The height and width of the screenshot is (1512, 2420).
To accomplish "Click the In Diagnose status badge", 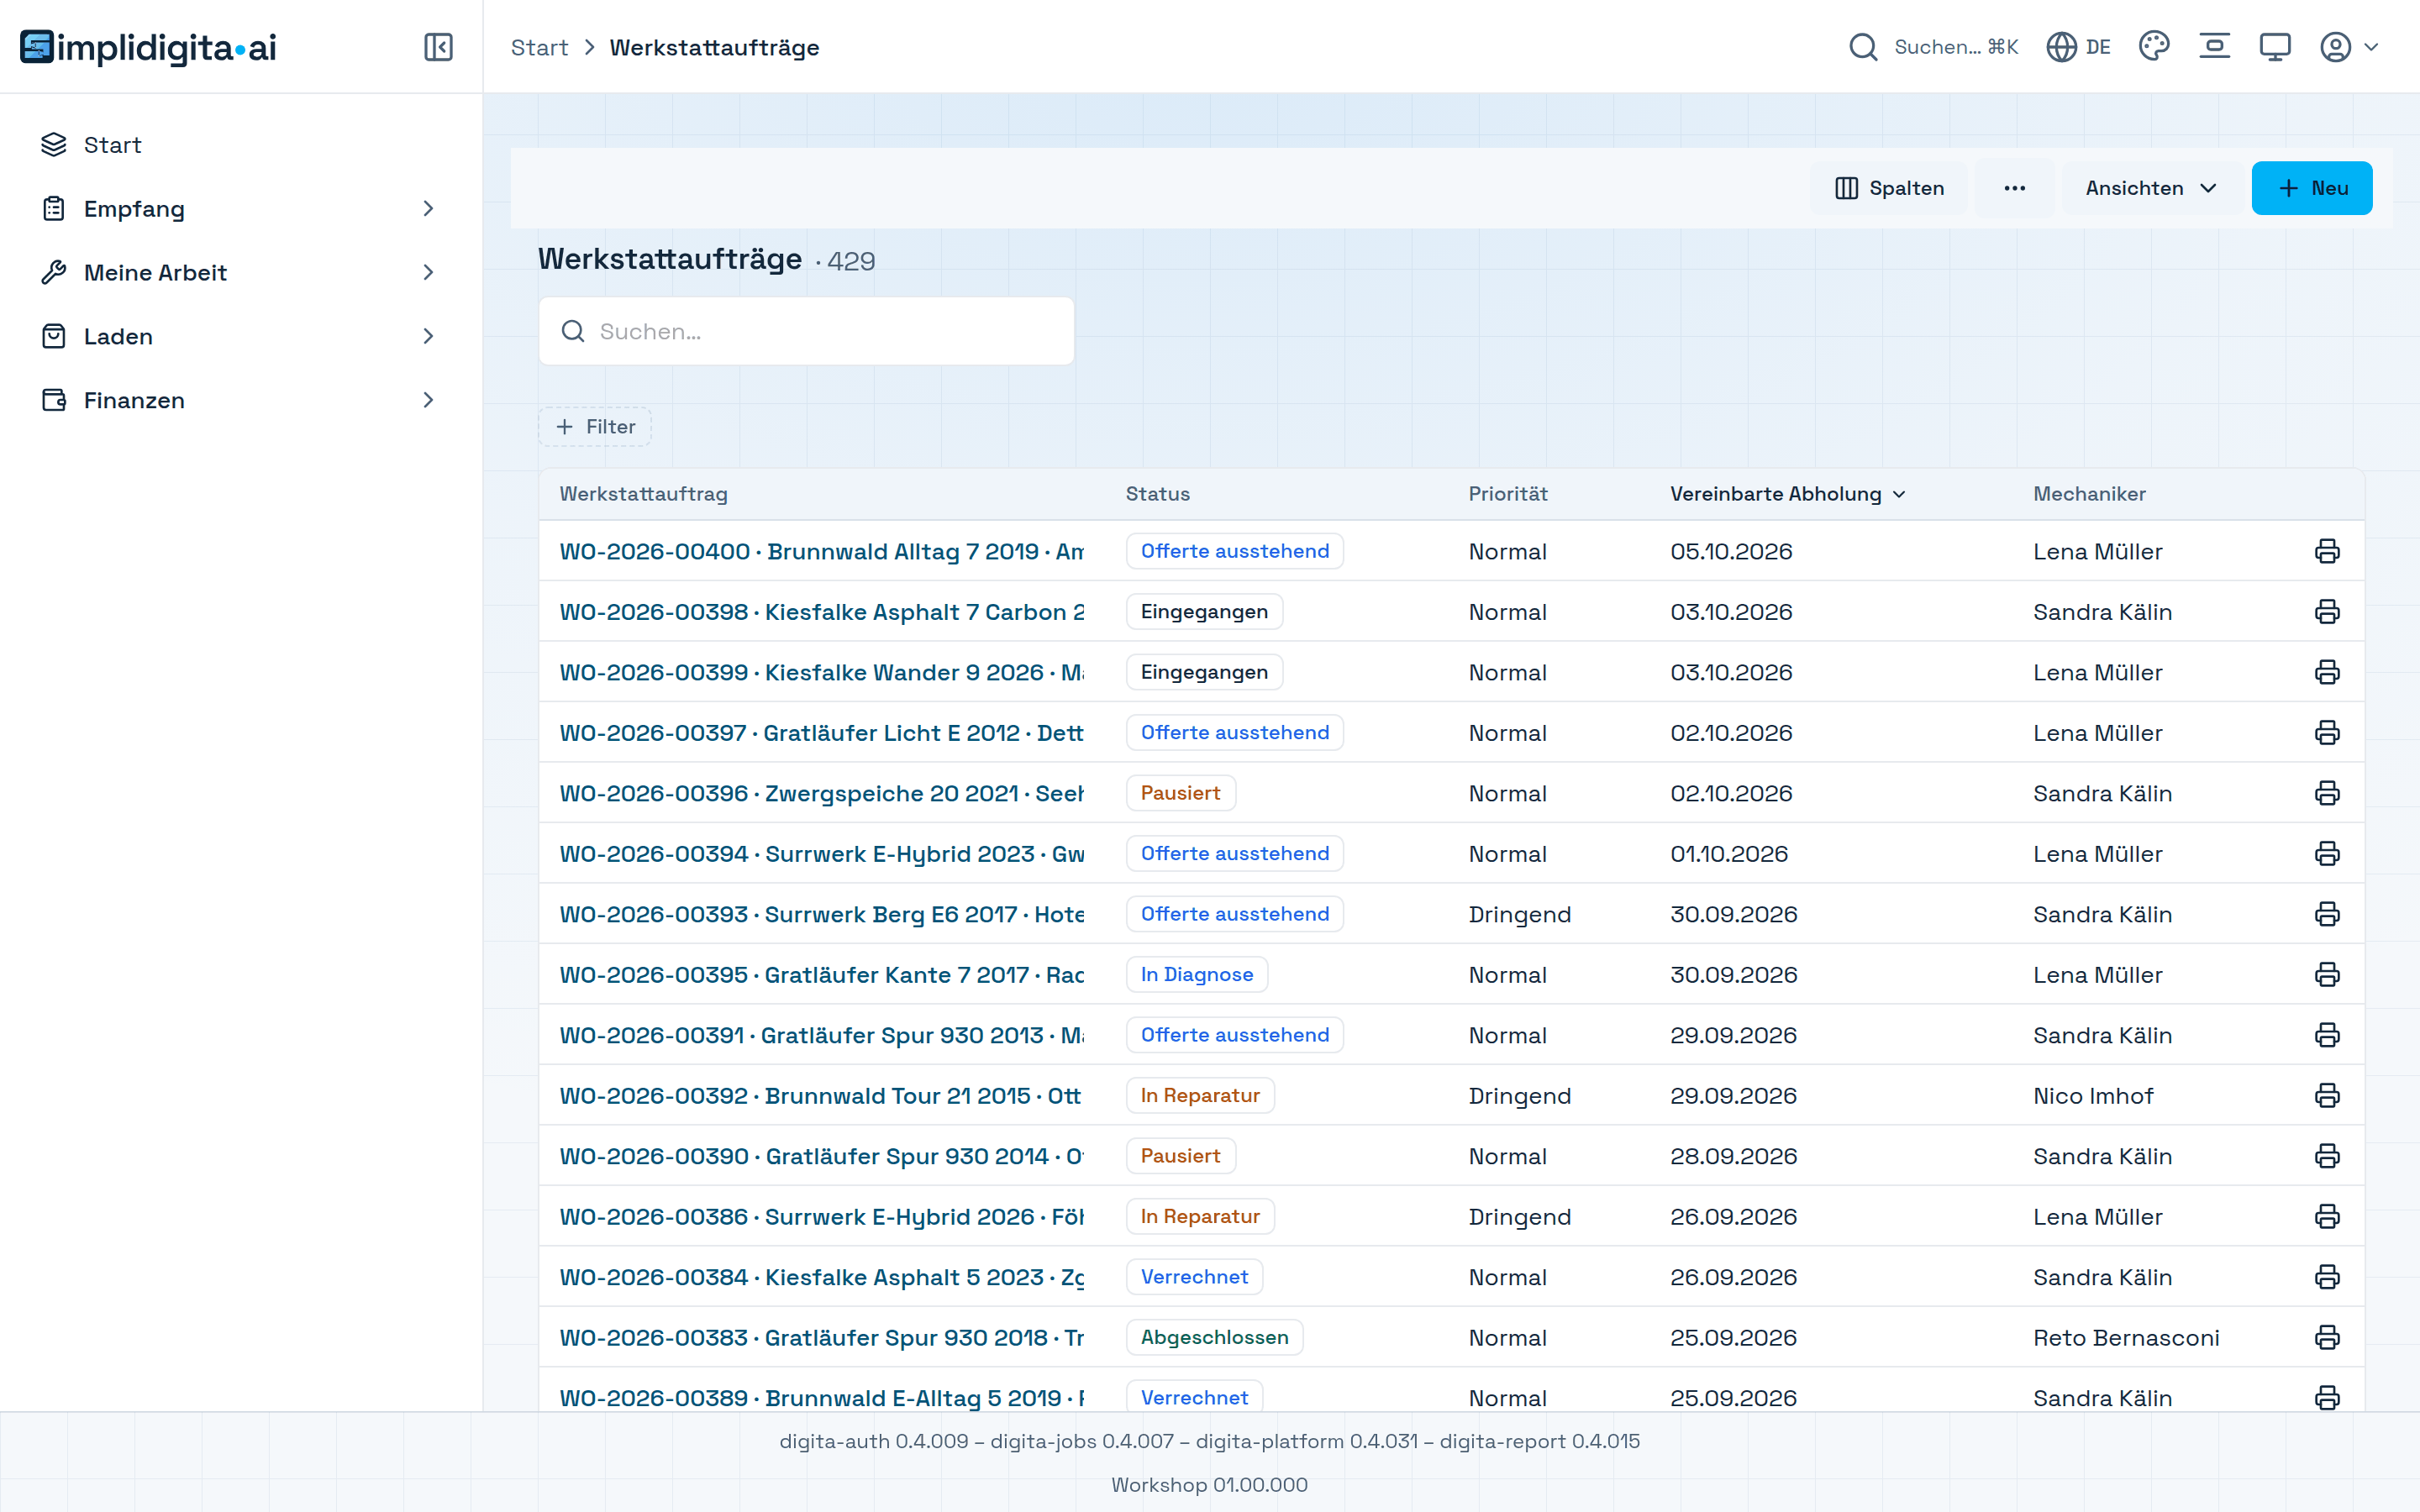I will [x=1196, y=975].
